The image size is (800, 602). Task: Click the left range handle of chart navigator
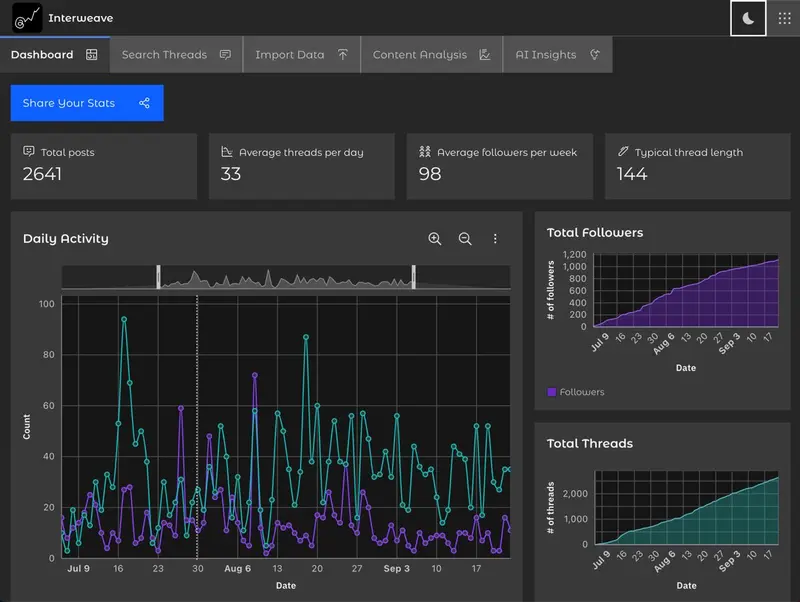158,277
